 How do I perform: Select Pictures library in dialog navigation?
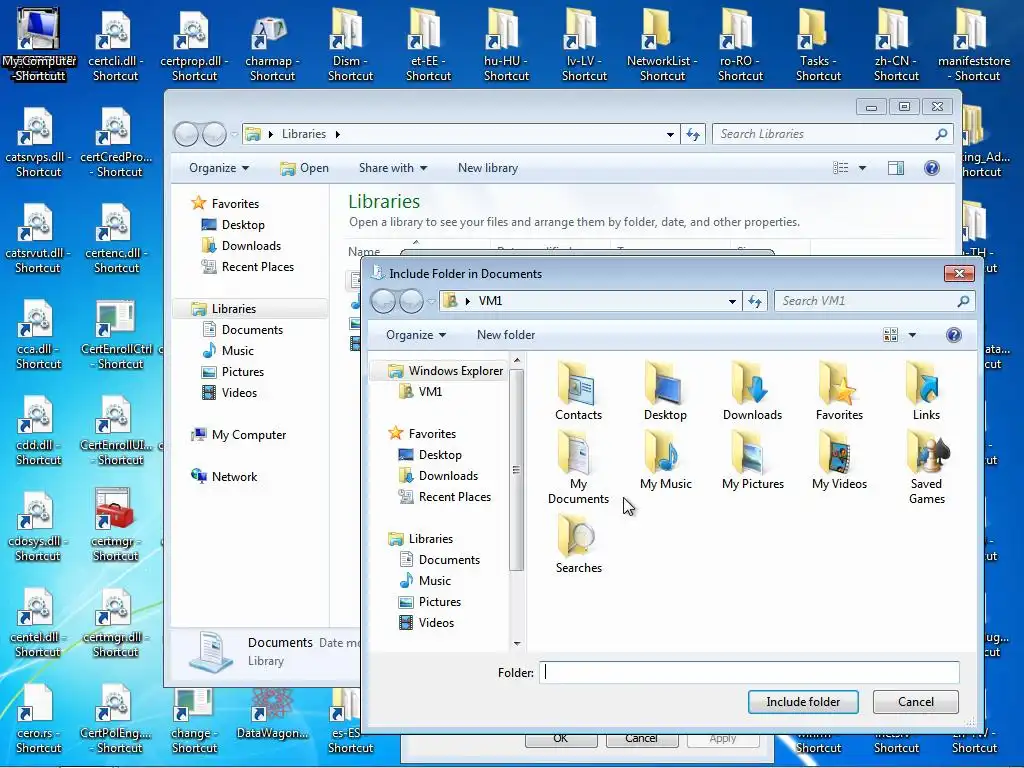click(x=430, y=602)
